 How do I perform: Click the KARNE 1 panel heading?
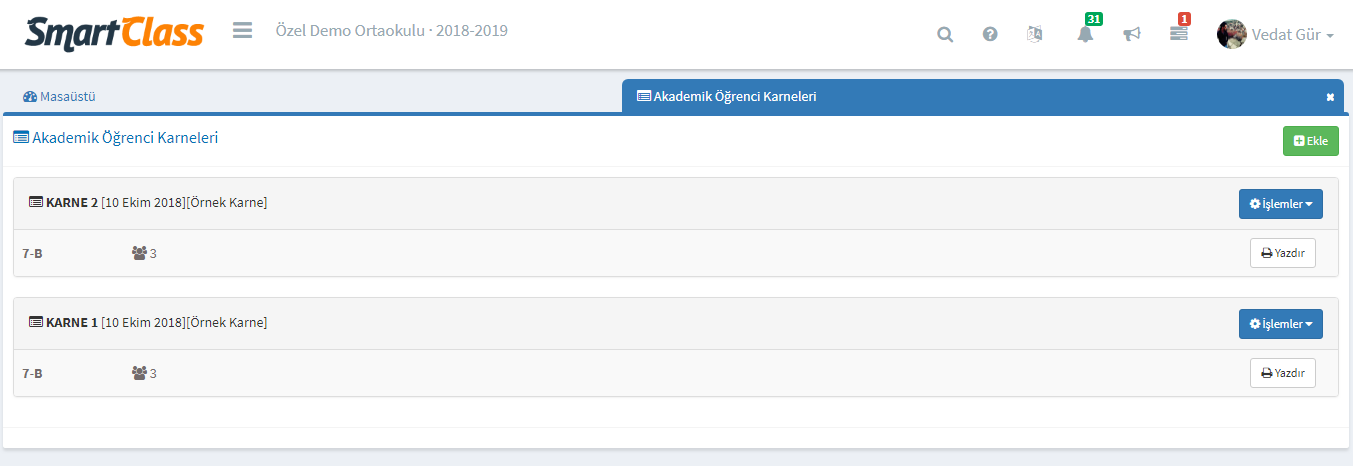[148, 323]
